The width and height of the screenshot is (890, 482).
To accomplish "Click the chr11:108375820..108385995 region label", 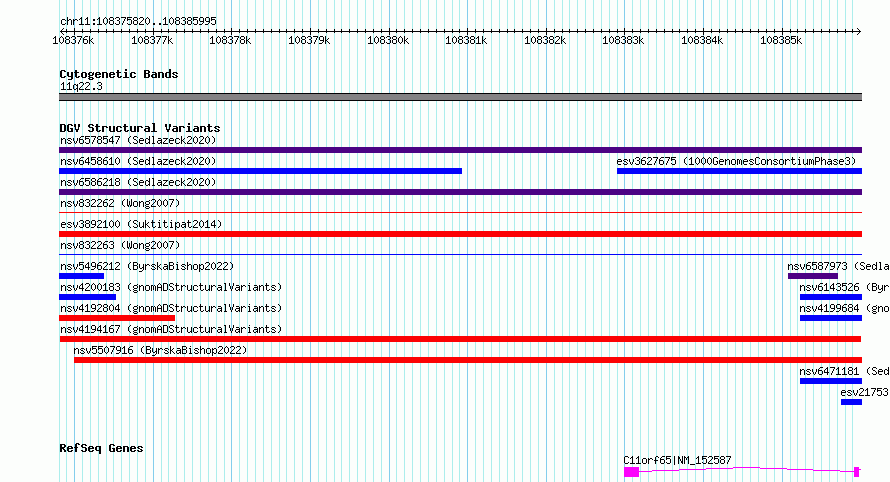I will coord(138,21).
